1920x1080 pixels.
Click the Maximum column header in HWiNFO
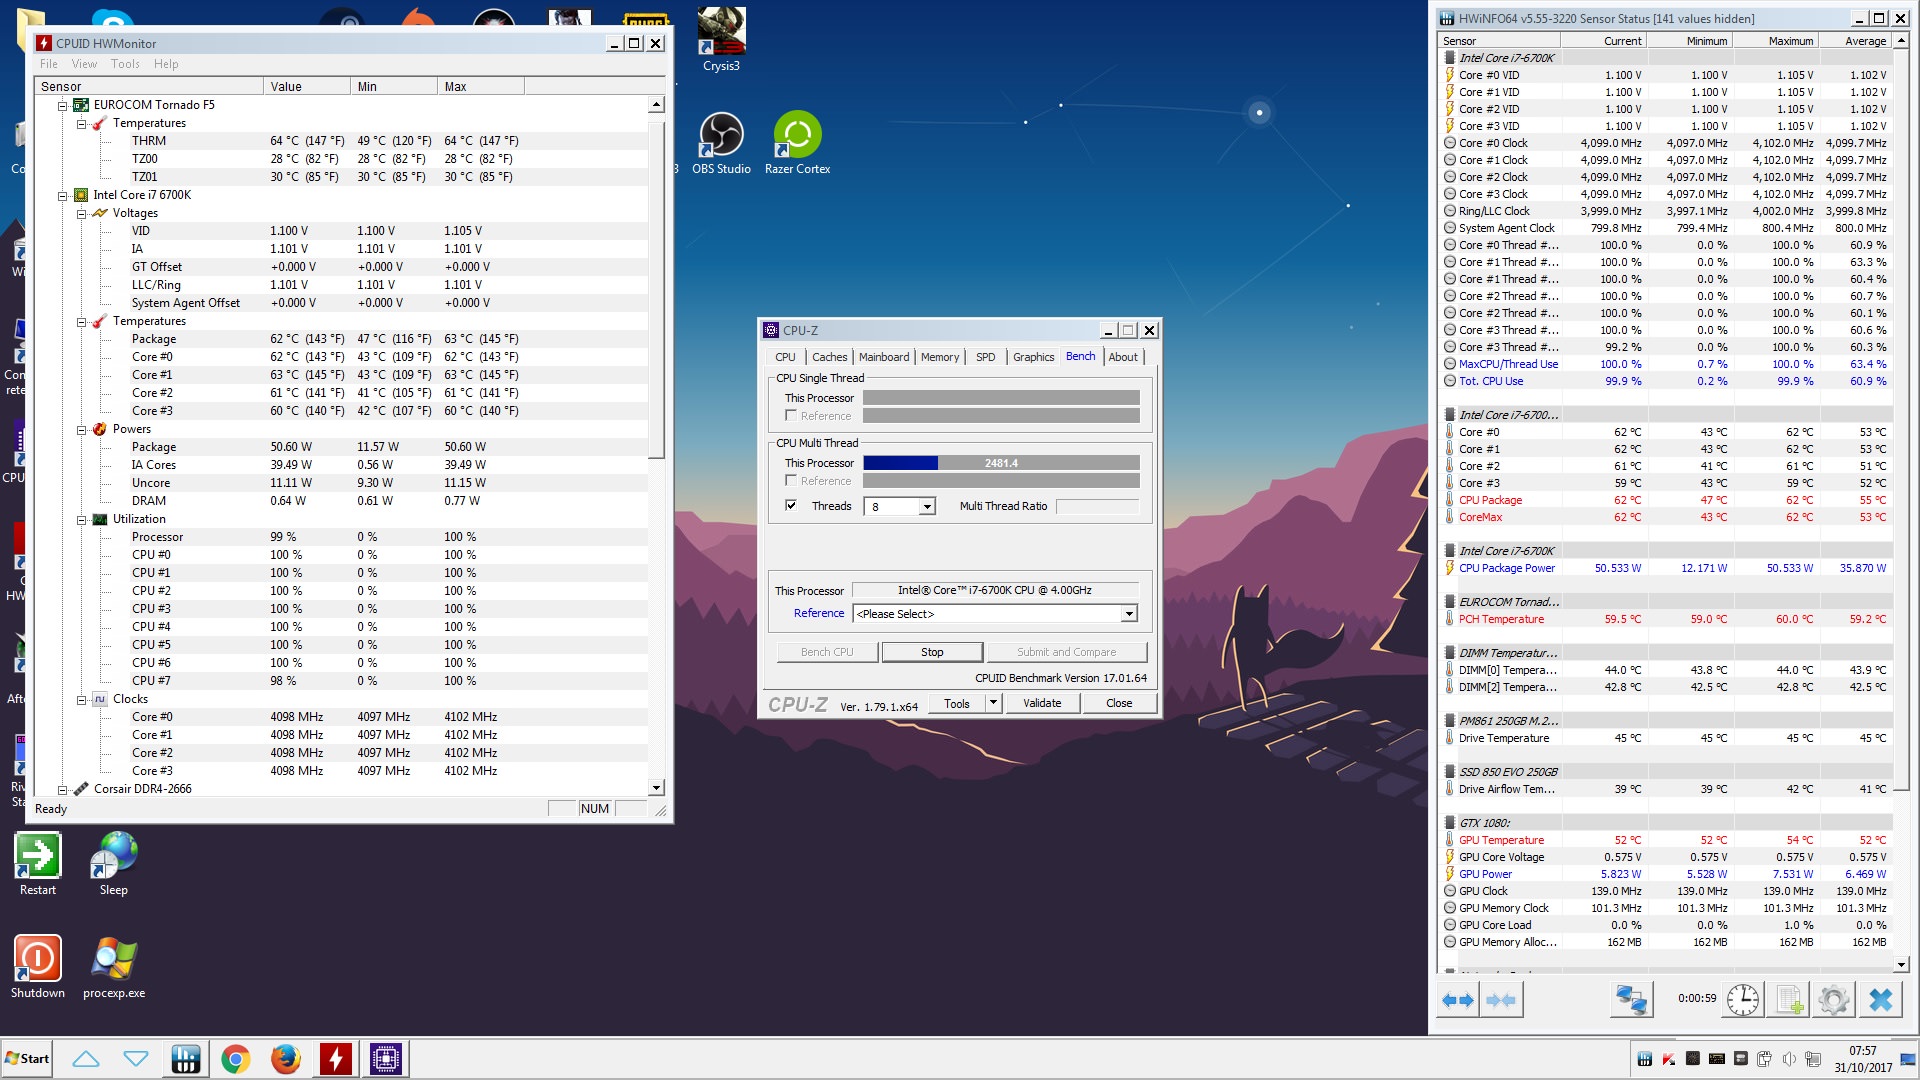[1775, 41]
